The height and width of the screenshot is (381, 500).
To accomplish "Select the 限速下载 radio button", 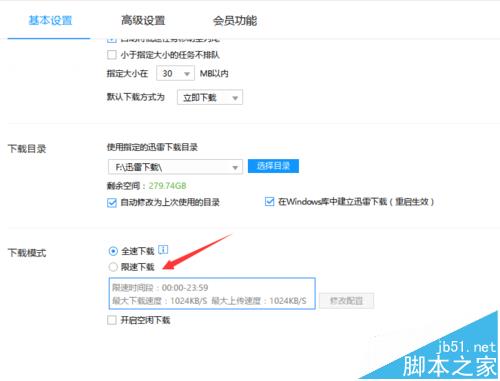I will pyautogui.click(x=113, y=267).
